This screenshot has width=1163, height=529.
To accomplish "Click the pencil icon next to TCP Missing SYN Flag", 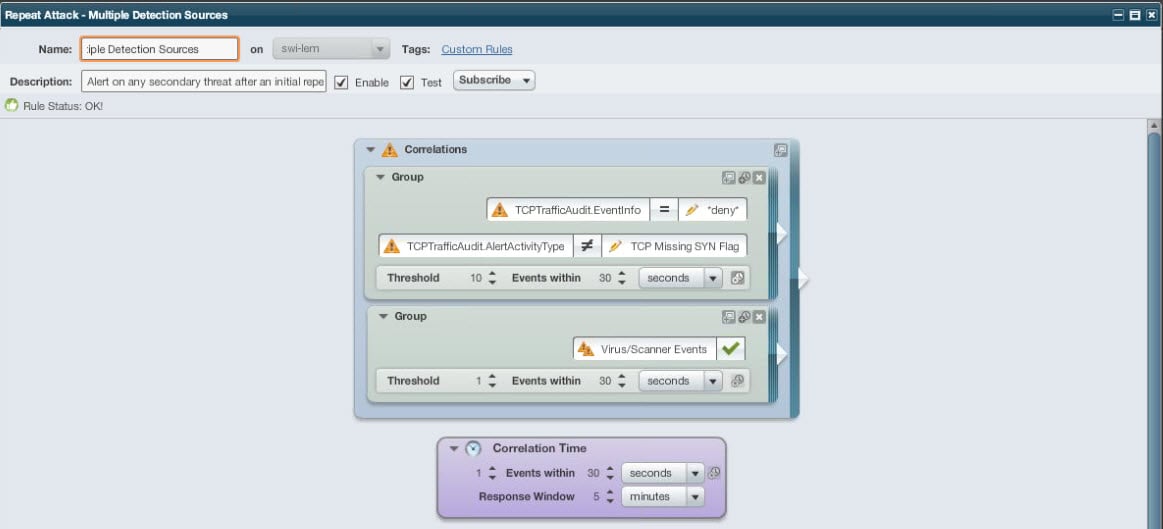I will 615,246.
